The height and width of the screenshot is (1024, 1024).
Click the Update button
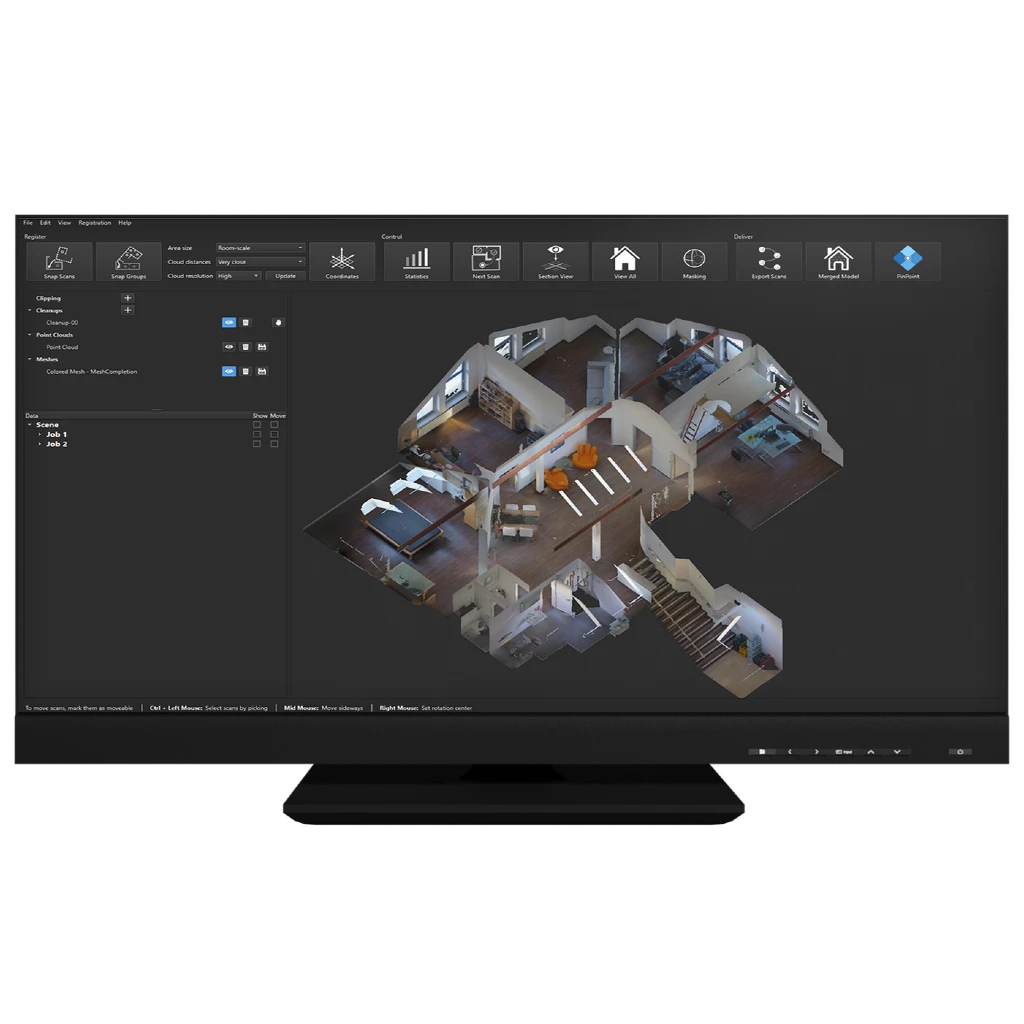(x=285, y=276)
